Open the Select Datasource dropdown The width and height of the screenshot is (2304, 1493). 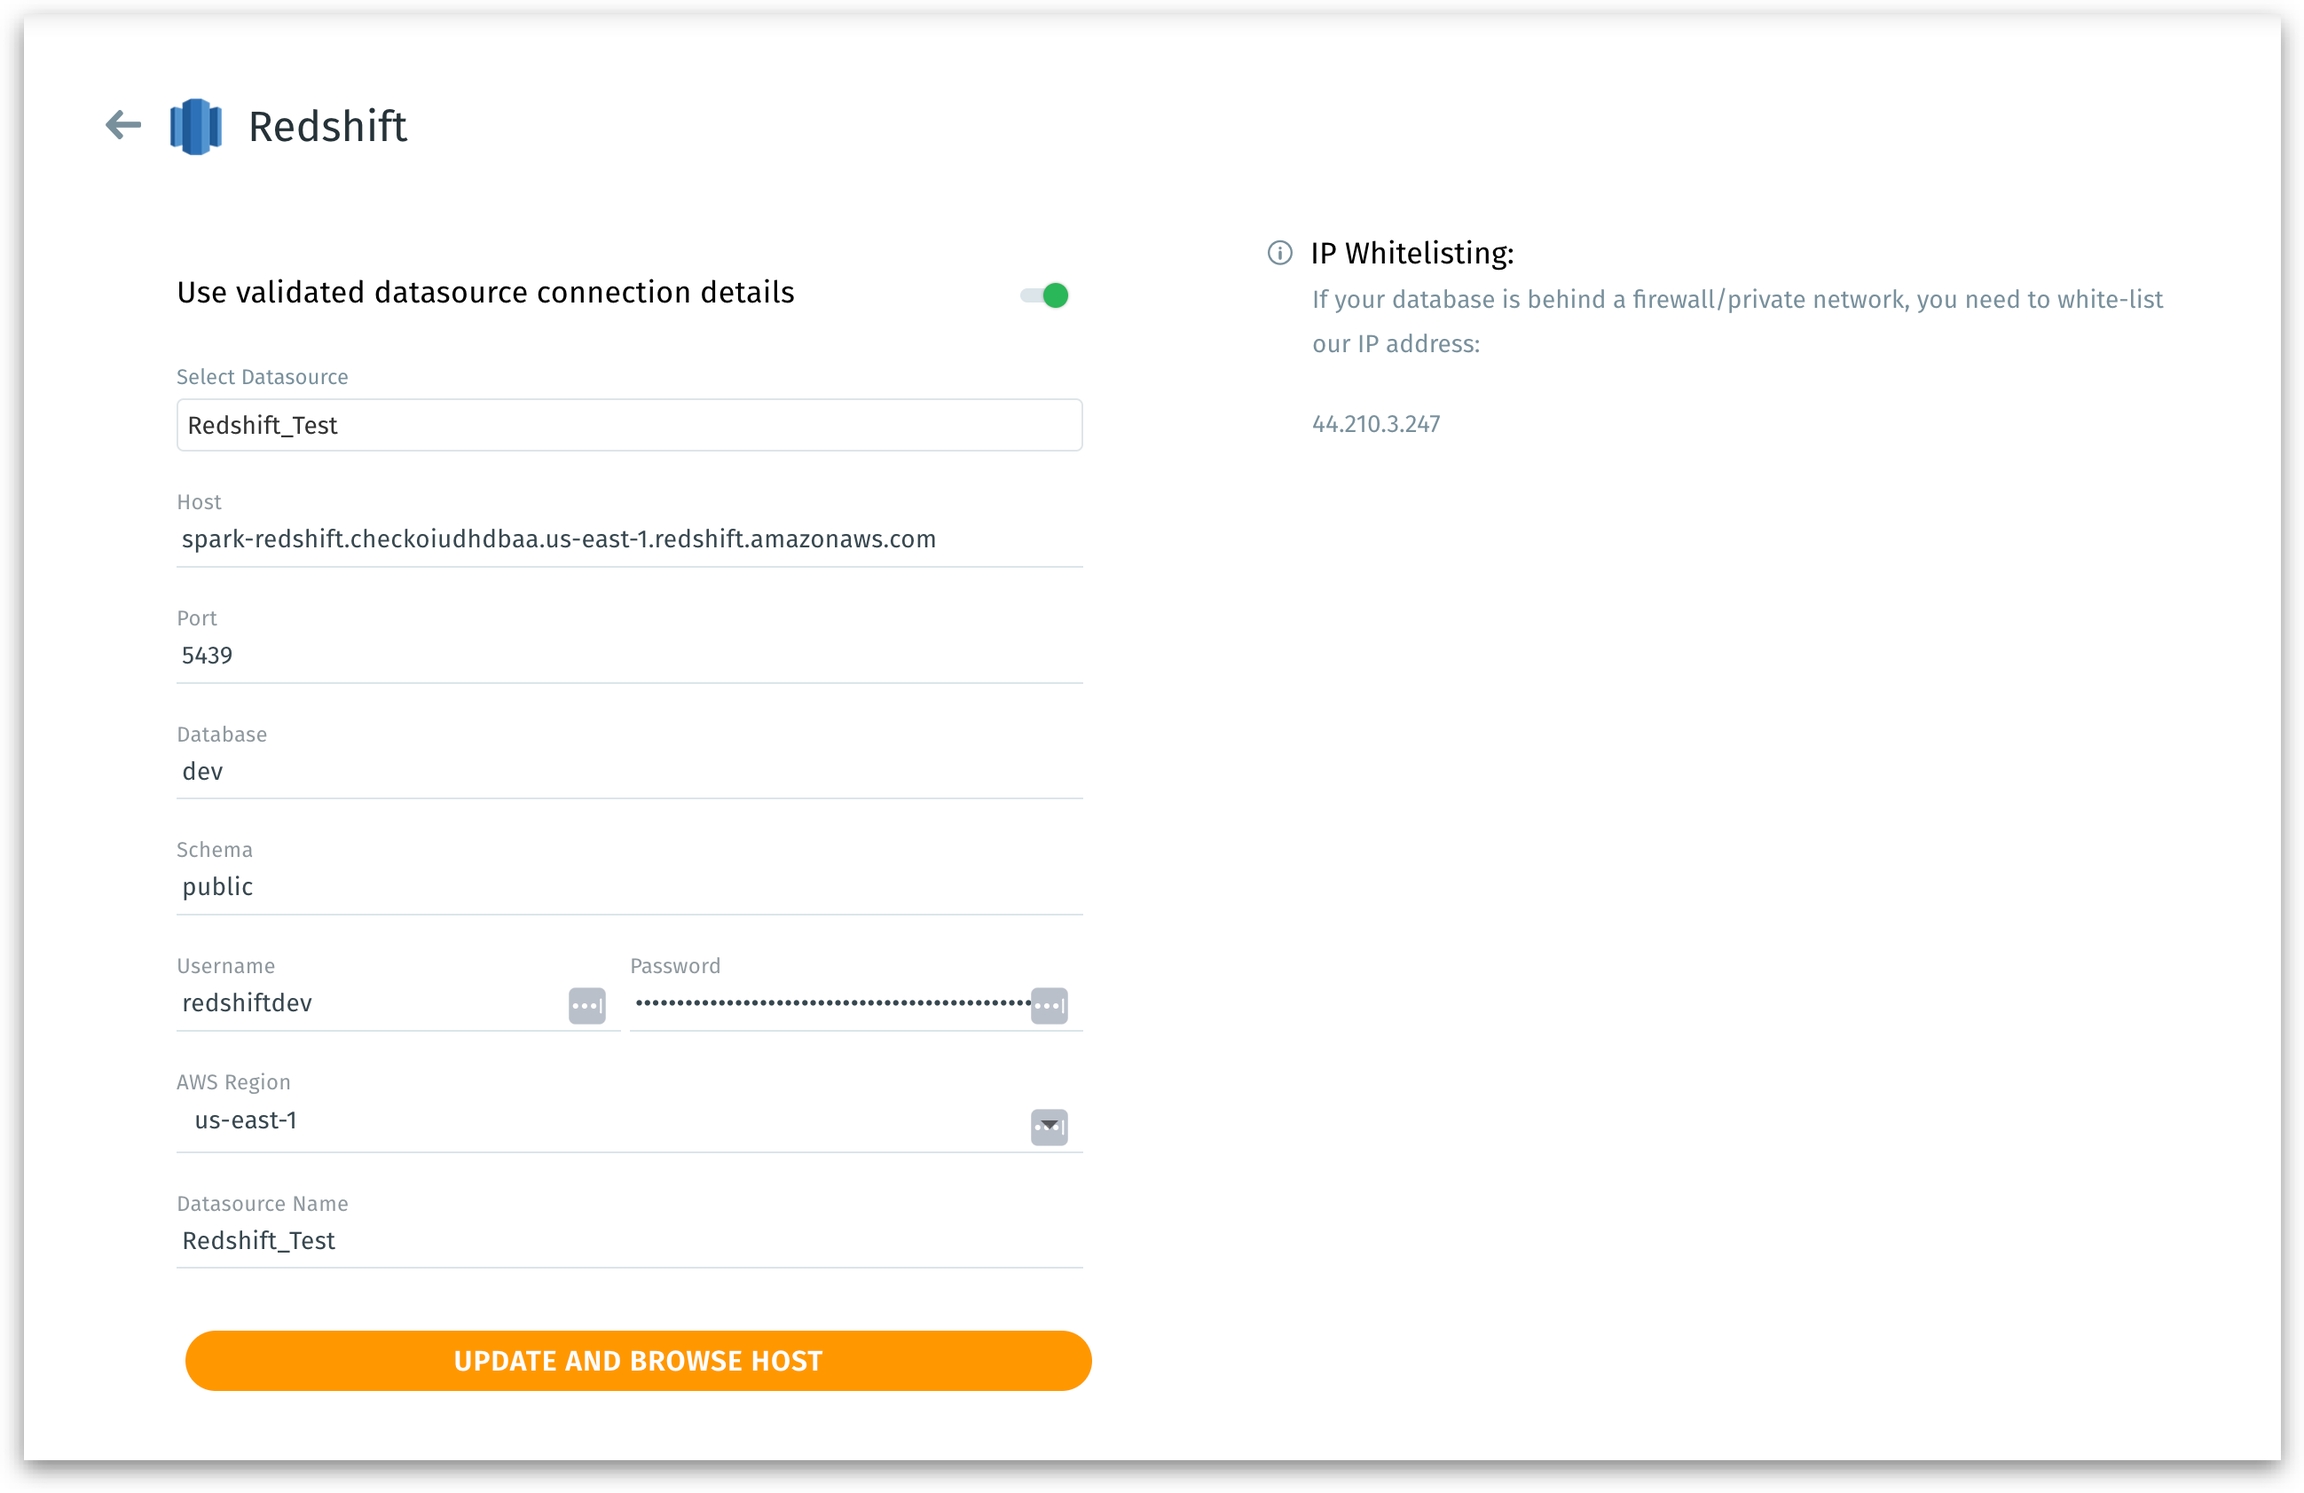(x=629, y=425)
